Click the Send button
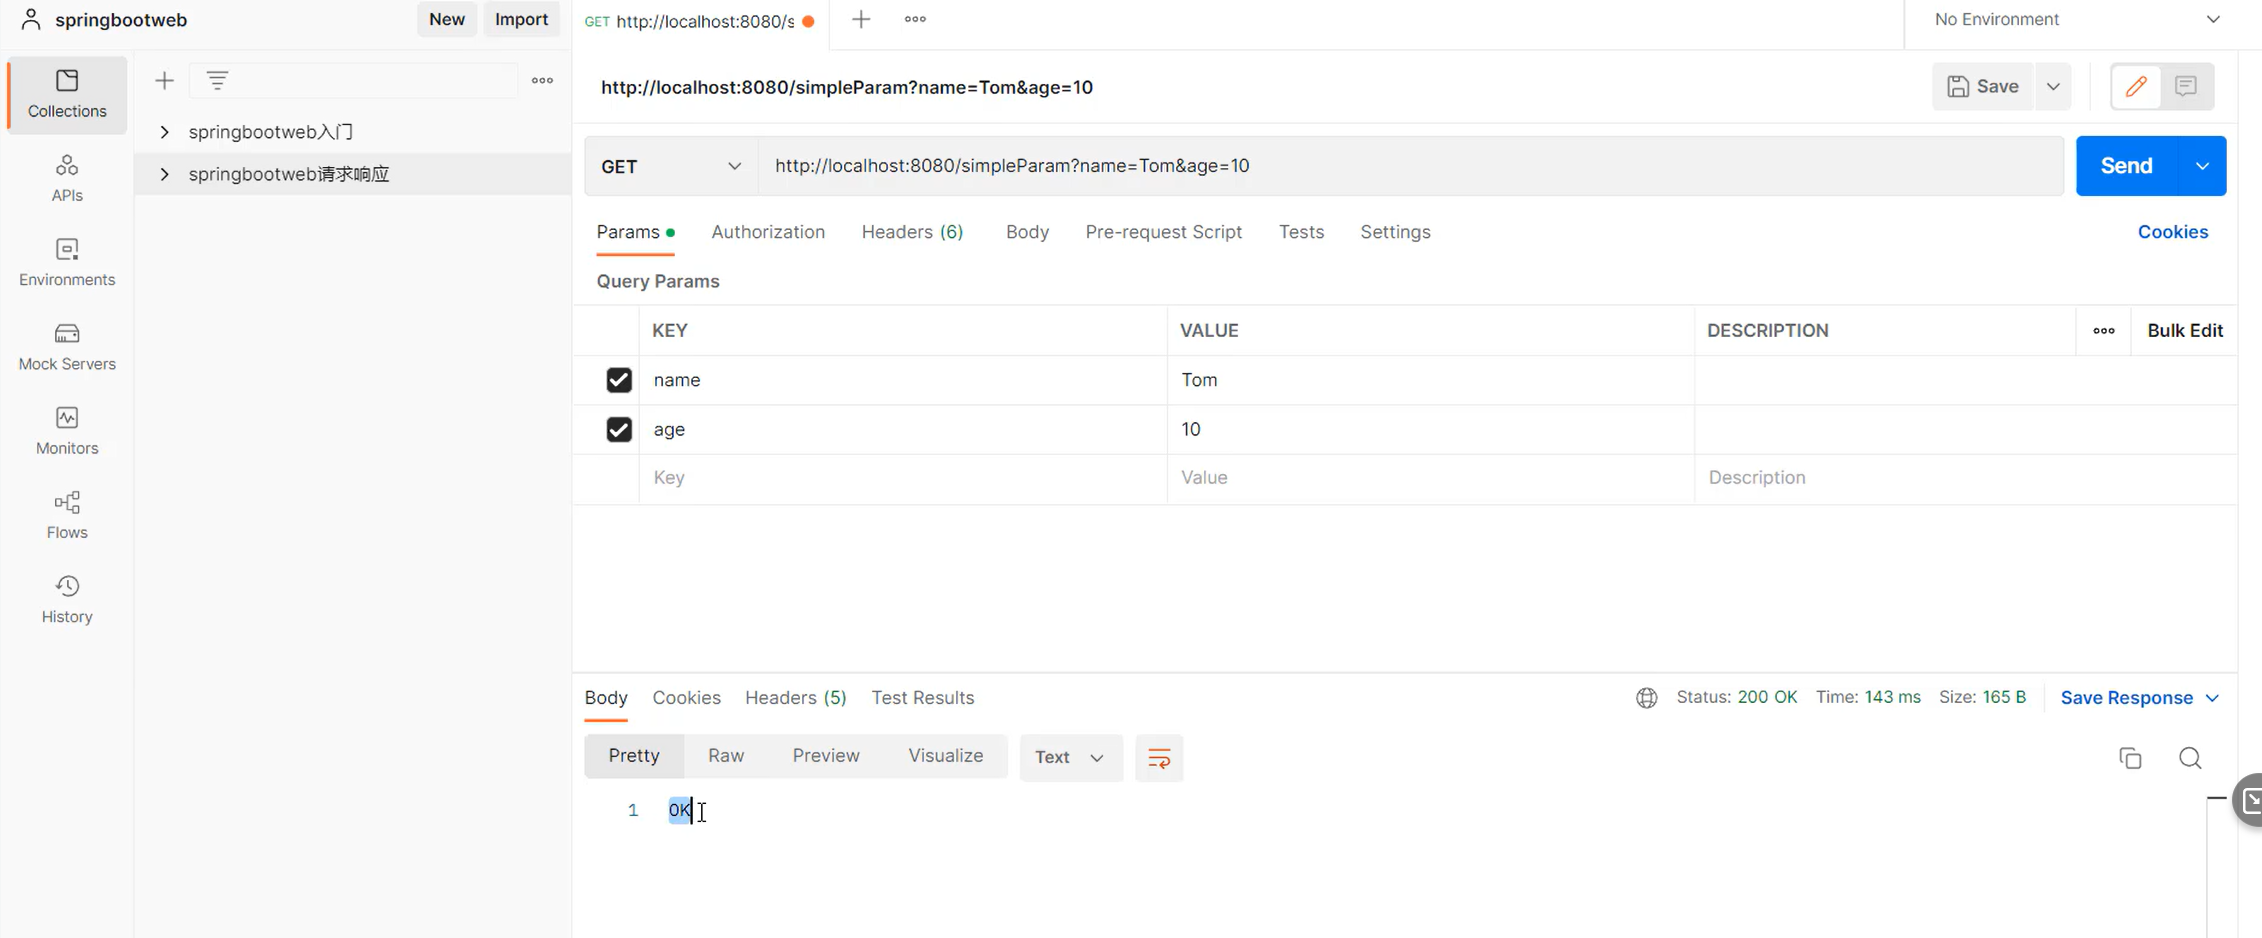 [x=2126, y=166]
